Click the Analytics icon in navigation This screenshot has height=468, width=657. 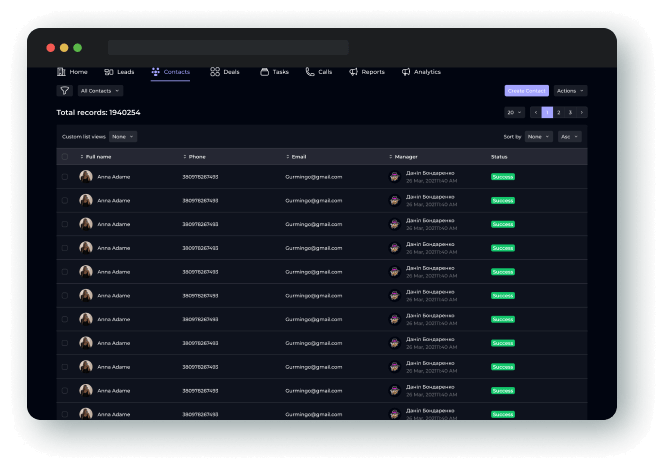pyautogui.click(x=406, y=72)
